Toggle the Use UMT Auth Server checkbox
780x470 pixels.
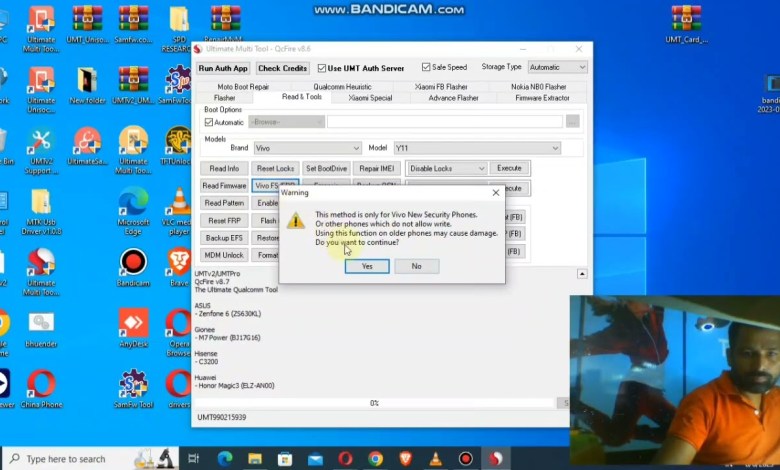tap(322, 68)
